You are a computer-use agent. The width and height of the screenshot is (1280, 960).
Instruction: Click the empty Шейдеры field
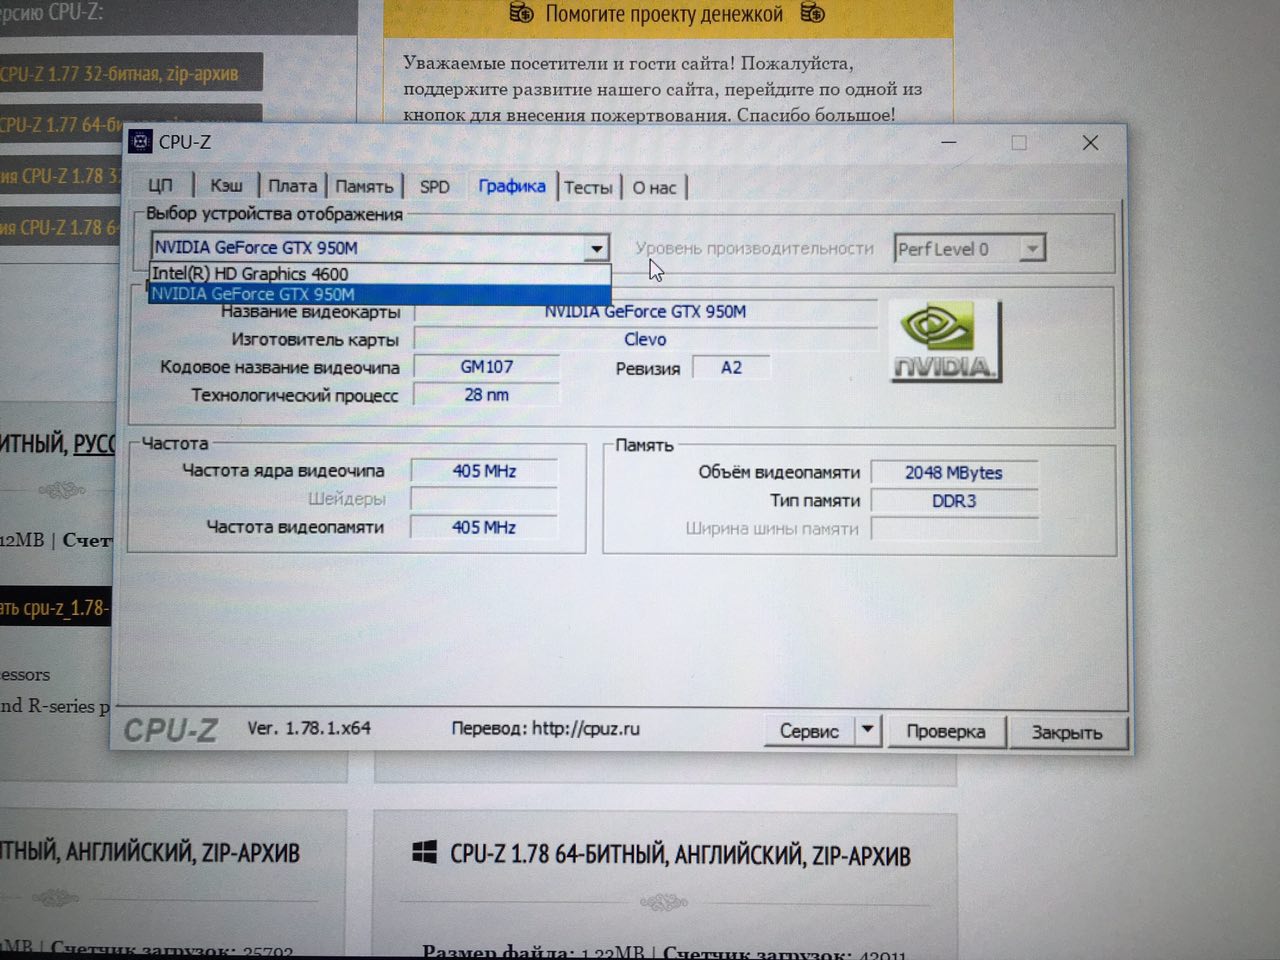click(x=484, y=499)
